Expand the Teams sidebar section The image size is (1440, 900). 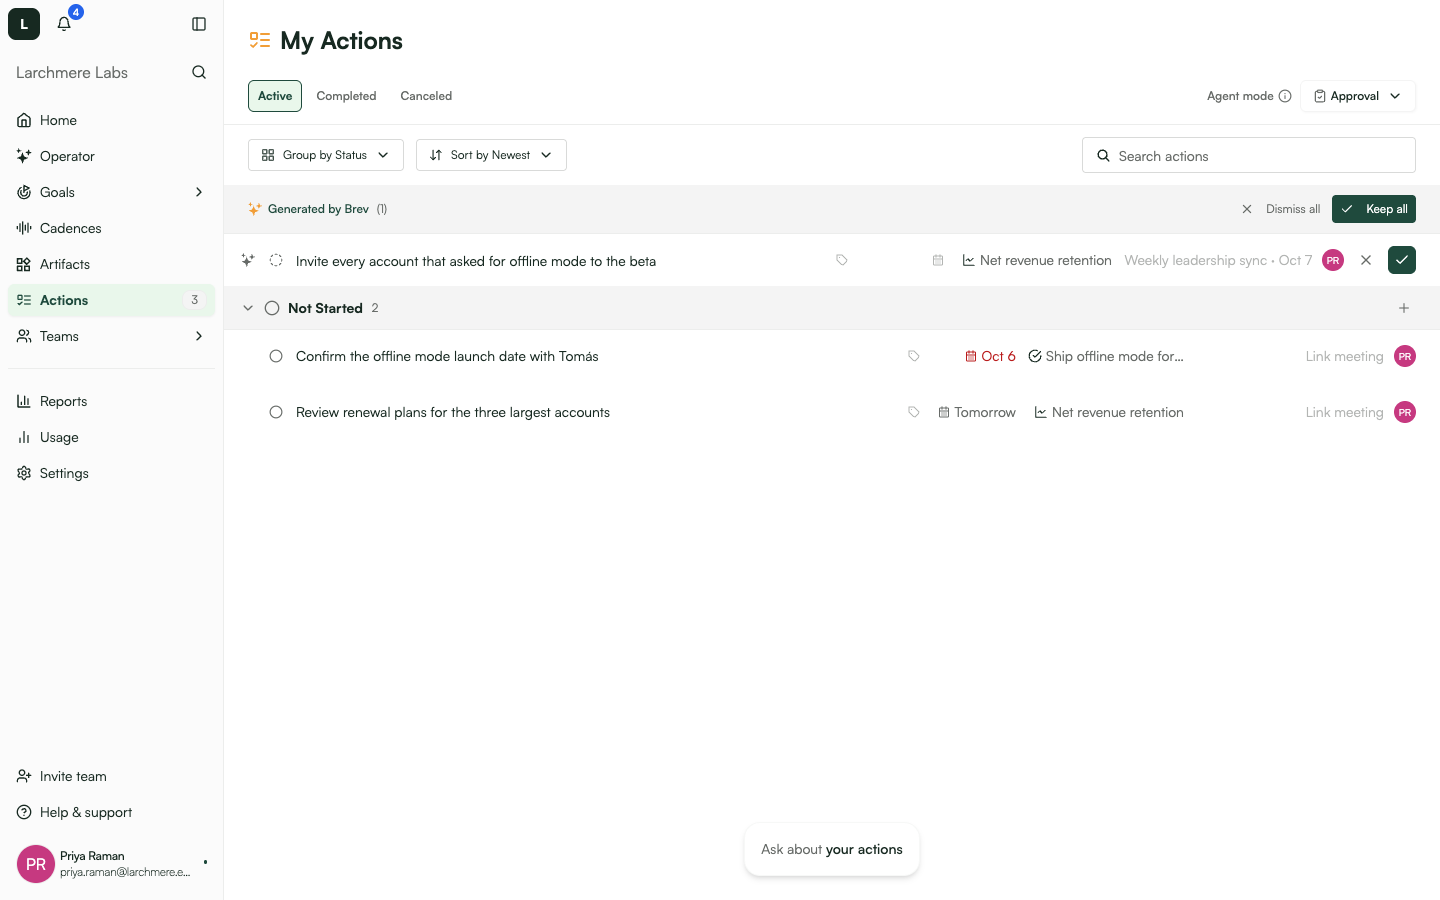pyautogui.click(x=199, y=336)
